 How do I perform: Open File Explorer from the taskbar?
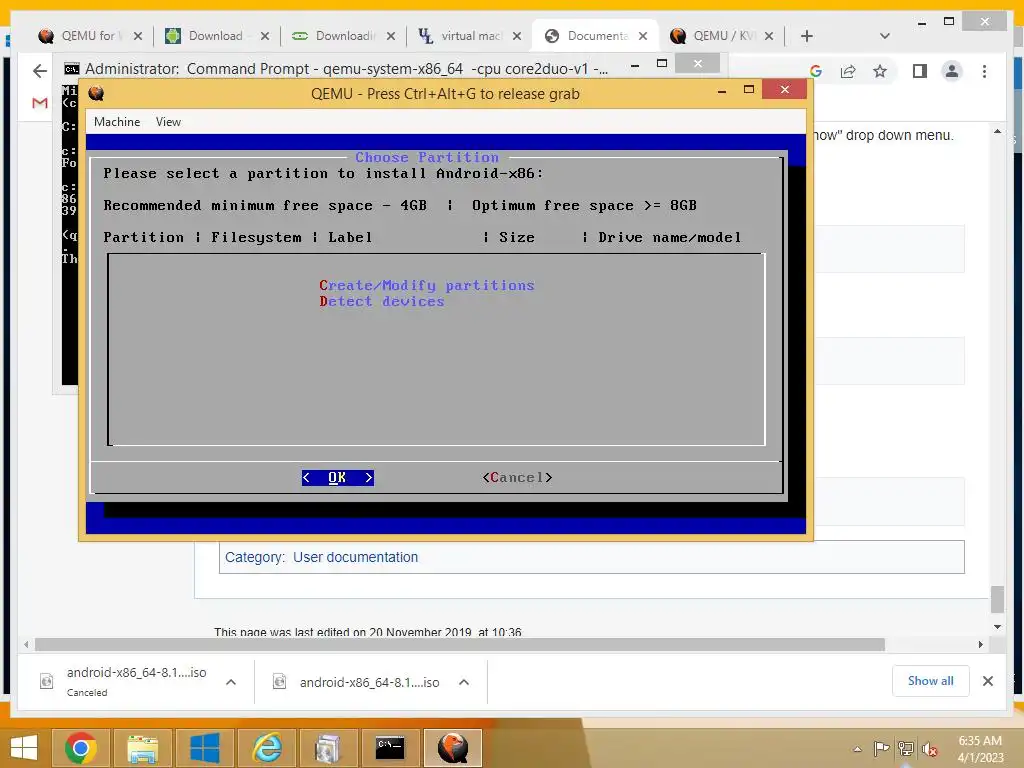pos(142,748)
